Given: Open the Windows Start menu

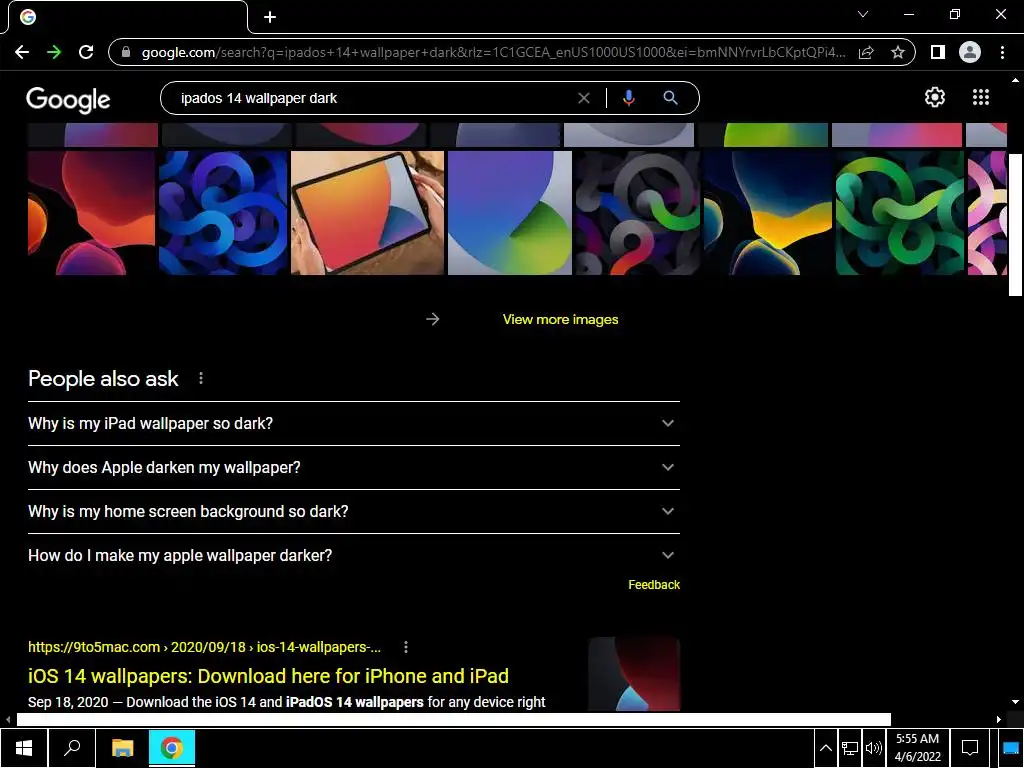Looking at the screenshot, I should pyautogui.click(x=24, y=748).
